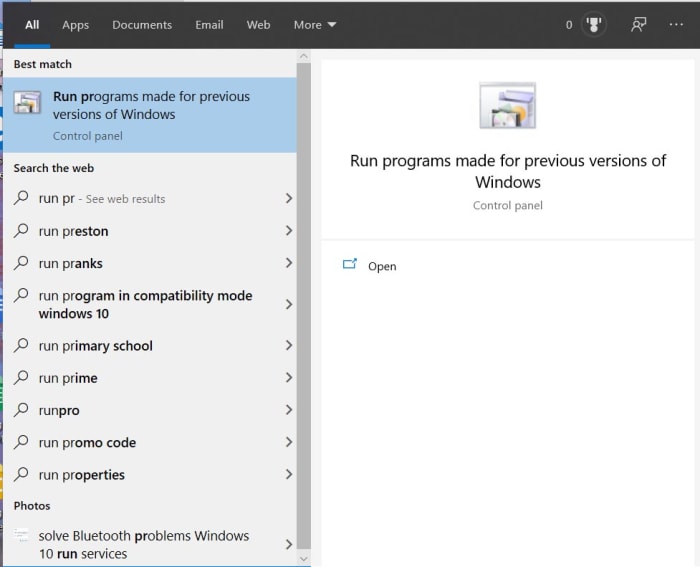Expand arrow for 'run preston'
The width and height of the screenshot is (700, 567).
(x=289, y=230)
